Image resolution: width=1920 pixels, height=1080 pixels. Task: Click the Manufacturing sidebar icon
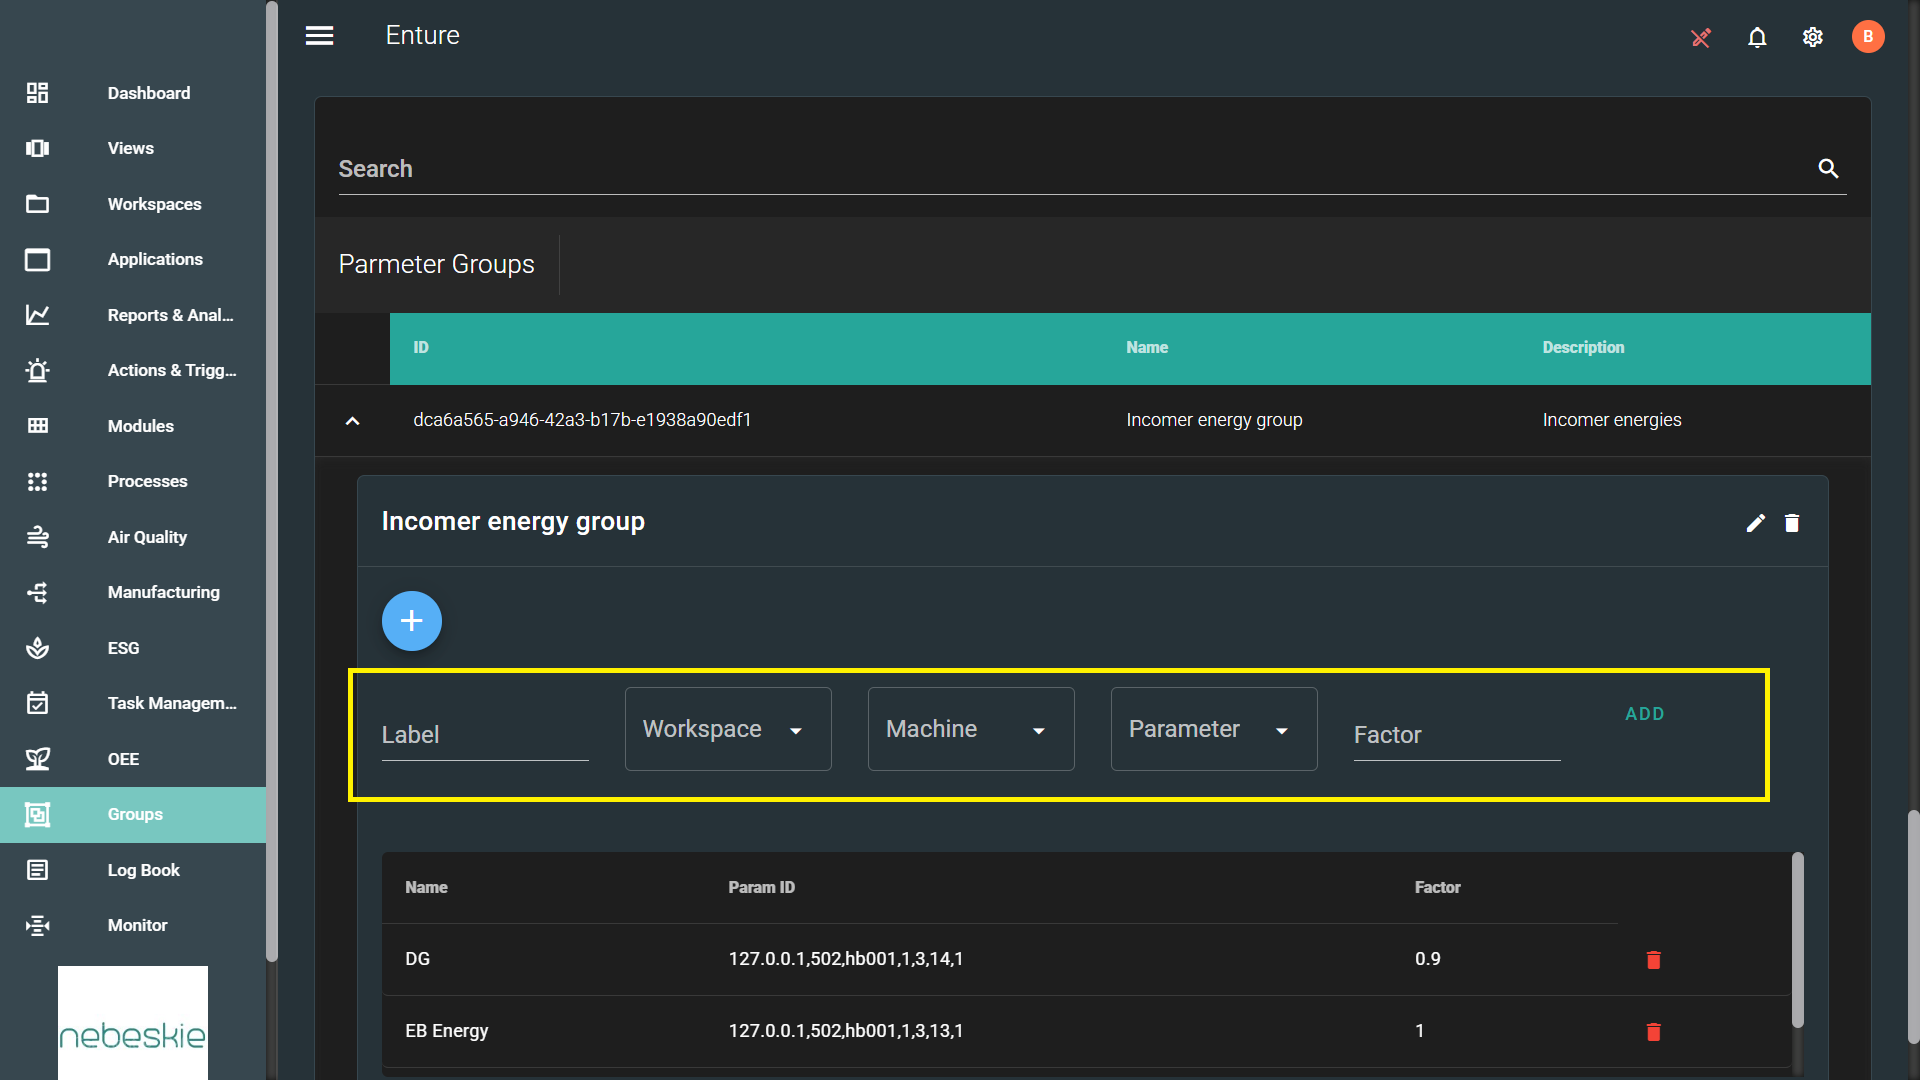tap(37, 593)
